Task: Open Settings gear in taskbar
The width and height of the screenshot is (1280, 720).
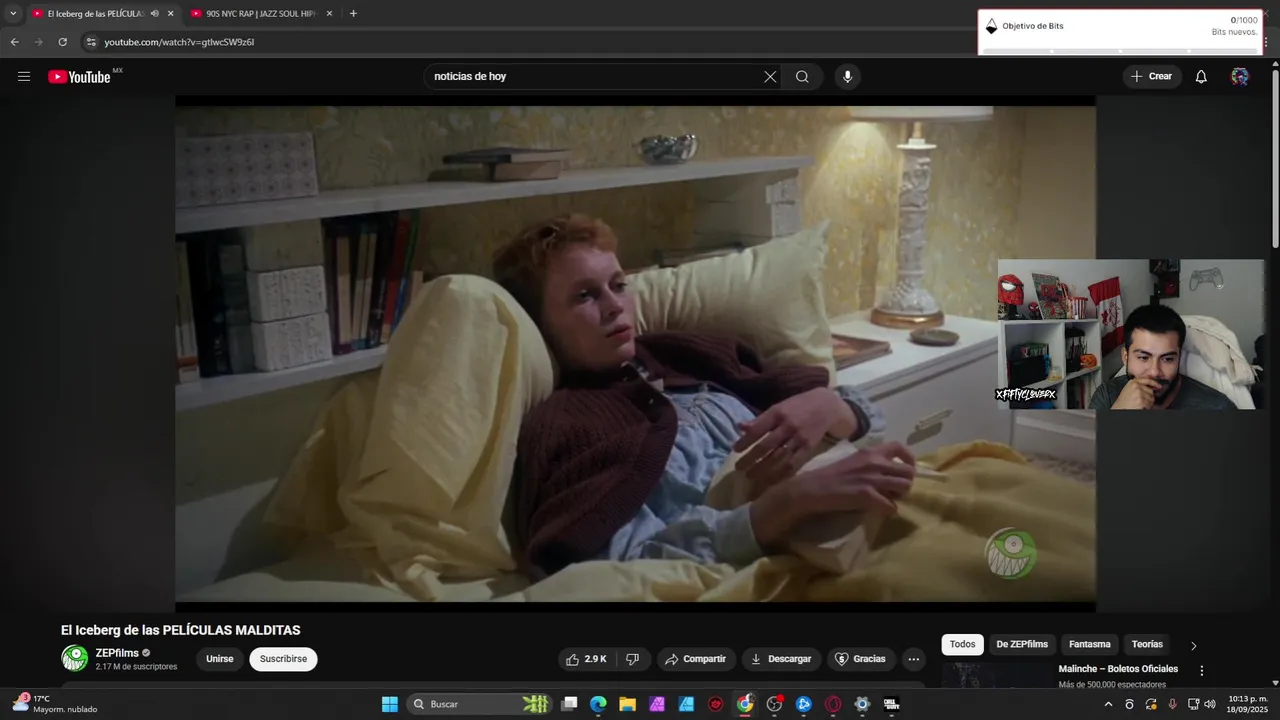Action: (x=862, y=704)
